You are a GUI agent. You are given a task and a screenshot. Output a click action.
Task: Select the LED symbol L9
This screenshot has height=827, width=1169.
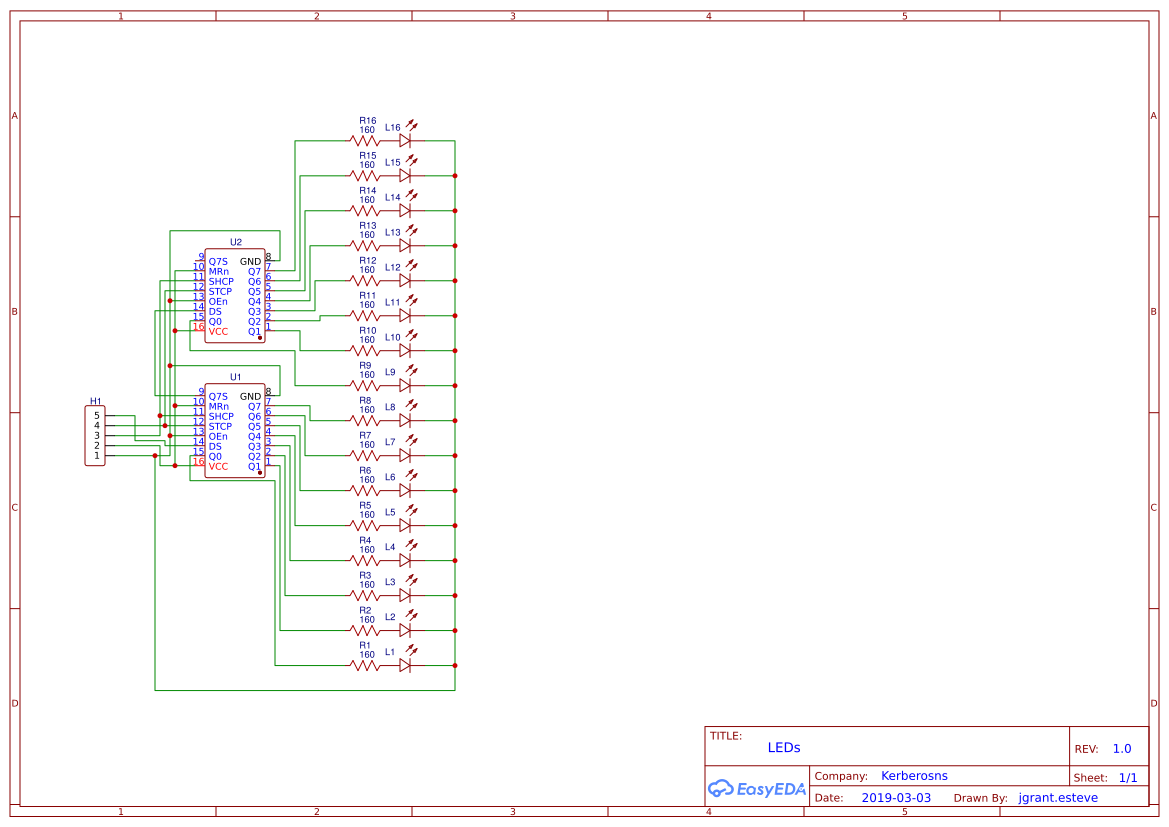click(x=404, y=385)
